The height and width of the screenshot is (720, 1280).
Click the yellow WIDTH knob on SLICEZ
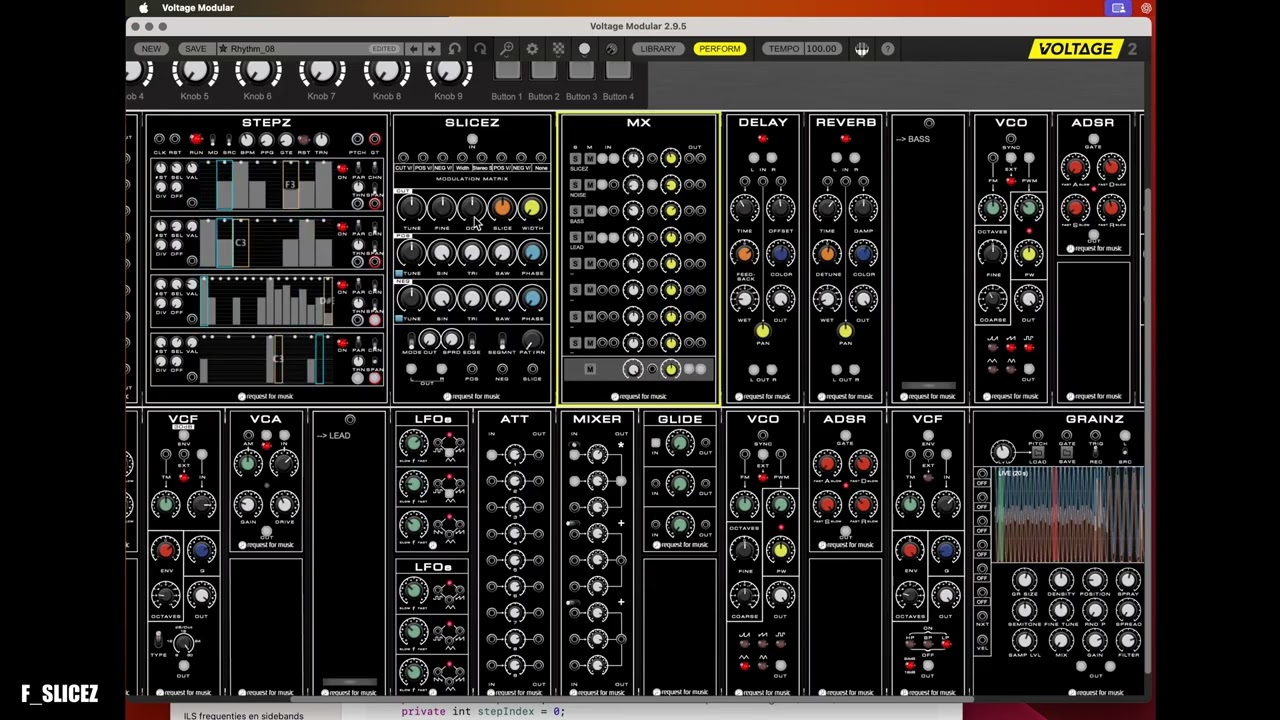tap(532, 207)
